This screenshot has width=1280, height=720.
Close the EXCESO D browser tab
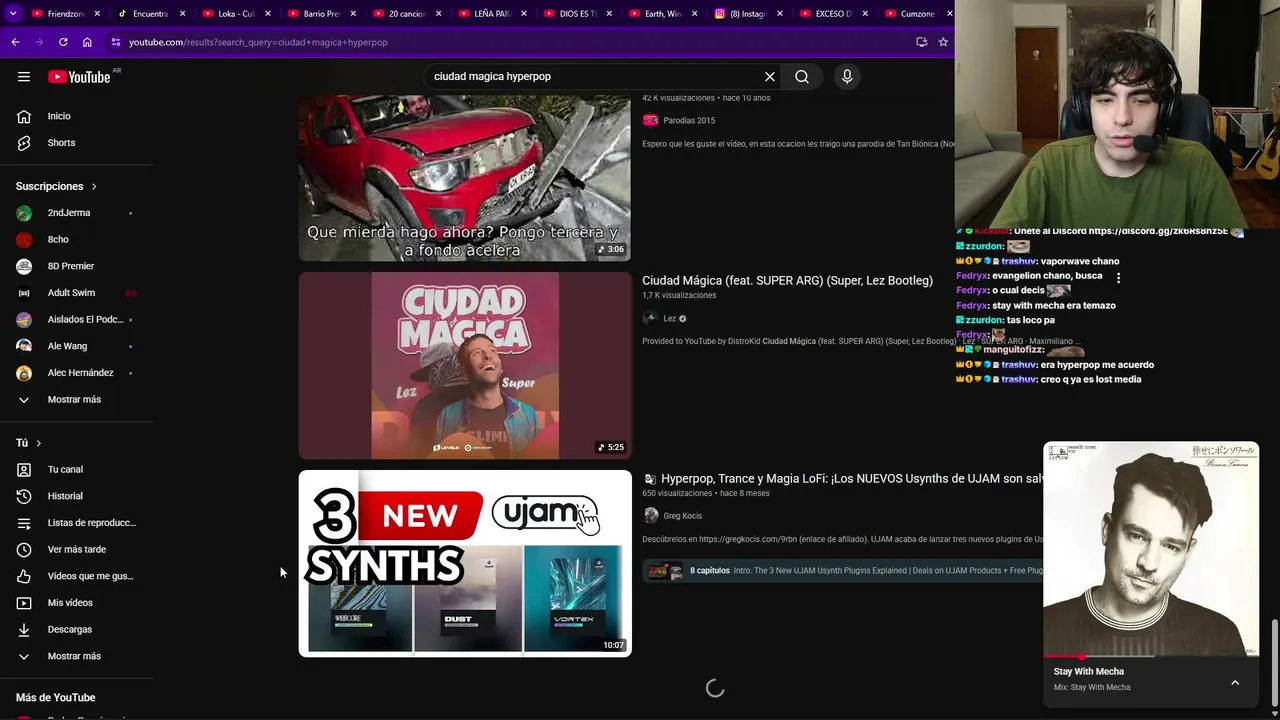coord(864,14)
